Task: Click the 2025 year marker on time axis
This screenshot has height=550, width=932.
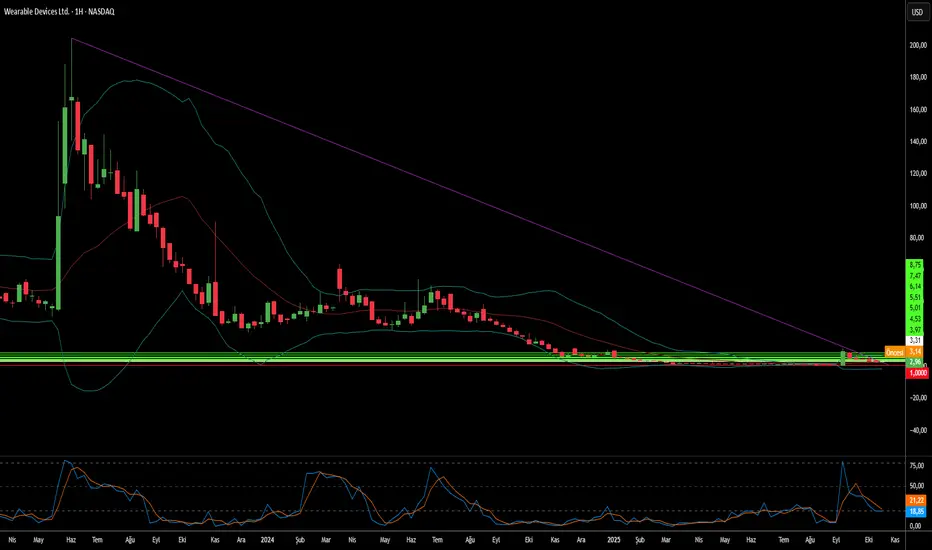Action: click(x=613, y=540)
